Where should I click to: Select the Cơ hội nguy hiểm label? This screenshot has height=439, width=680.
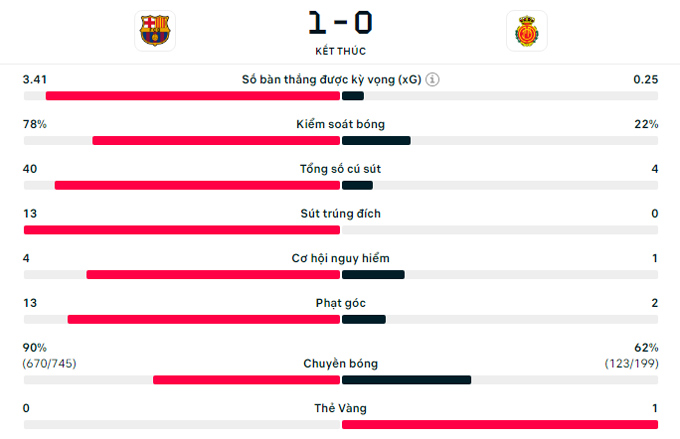(x=340, y=258)
